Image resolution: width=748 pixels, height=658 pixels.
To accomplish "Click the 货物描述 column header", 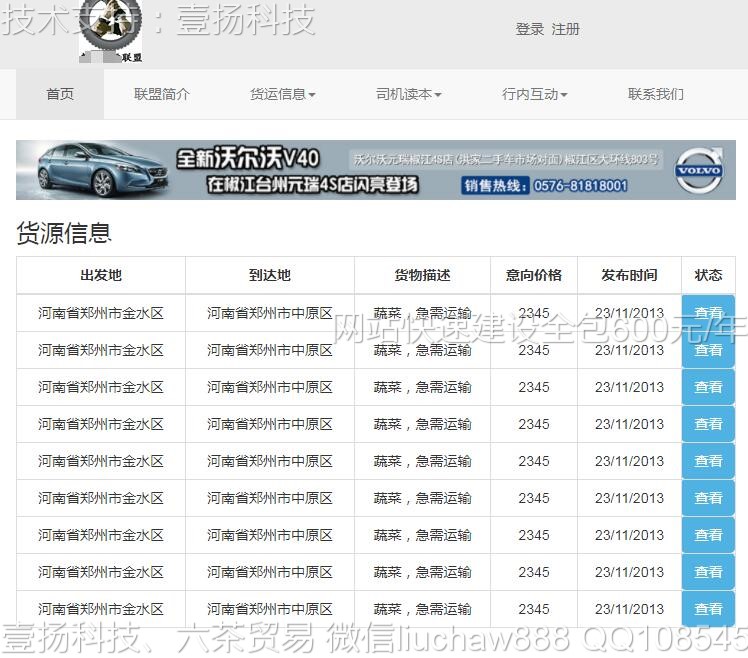I will [422, 275].
